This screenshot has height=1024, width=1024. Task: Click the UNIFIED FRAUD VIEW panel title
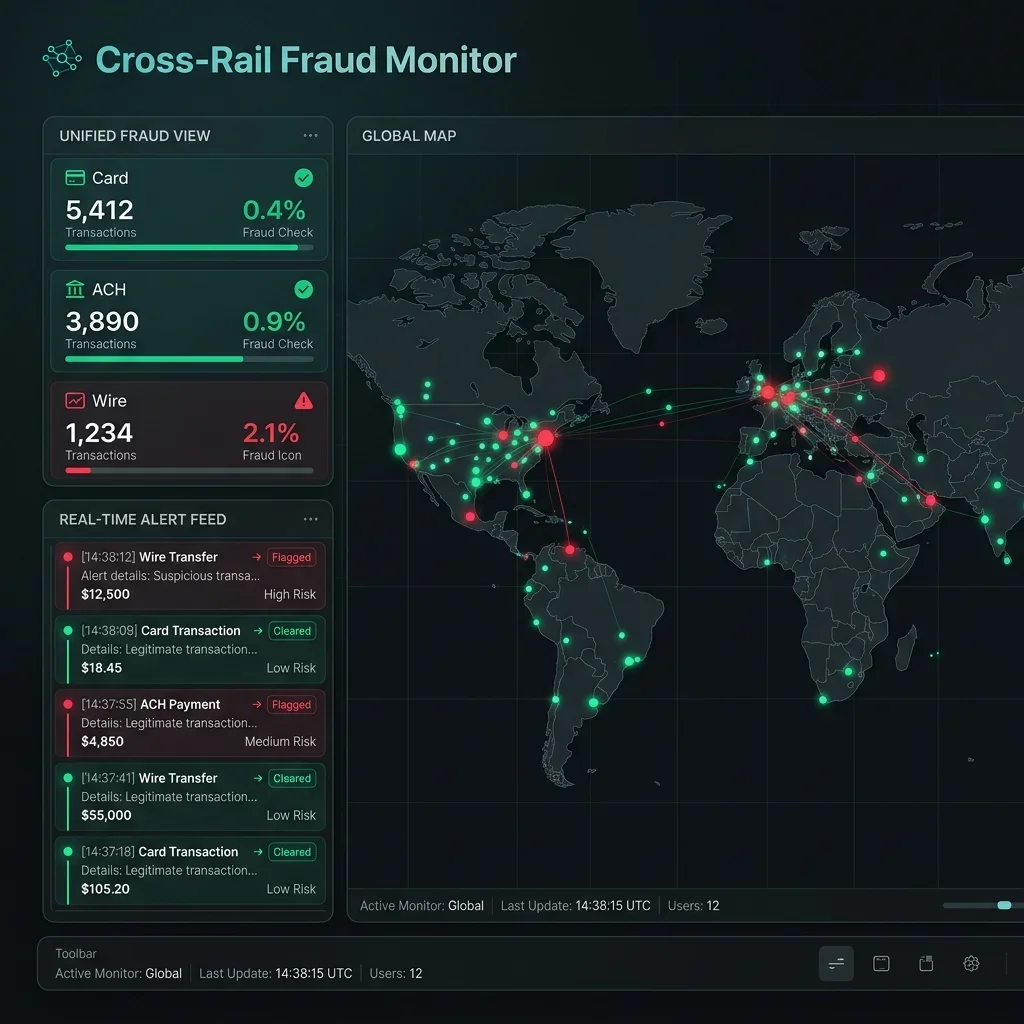[135, 136]
